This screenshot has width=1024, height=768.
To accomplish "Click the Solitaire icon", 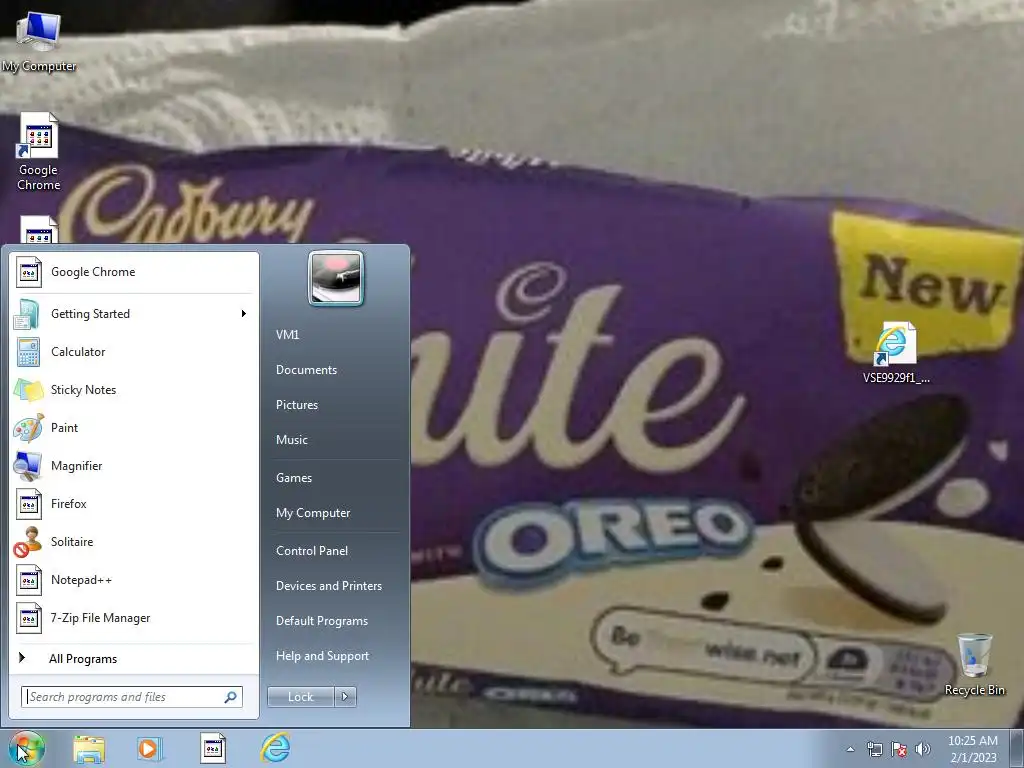I will click(28, 542).
